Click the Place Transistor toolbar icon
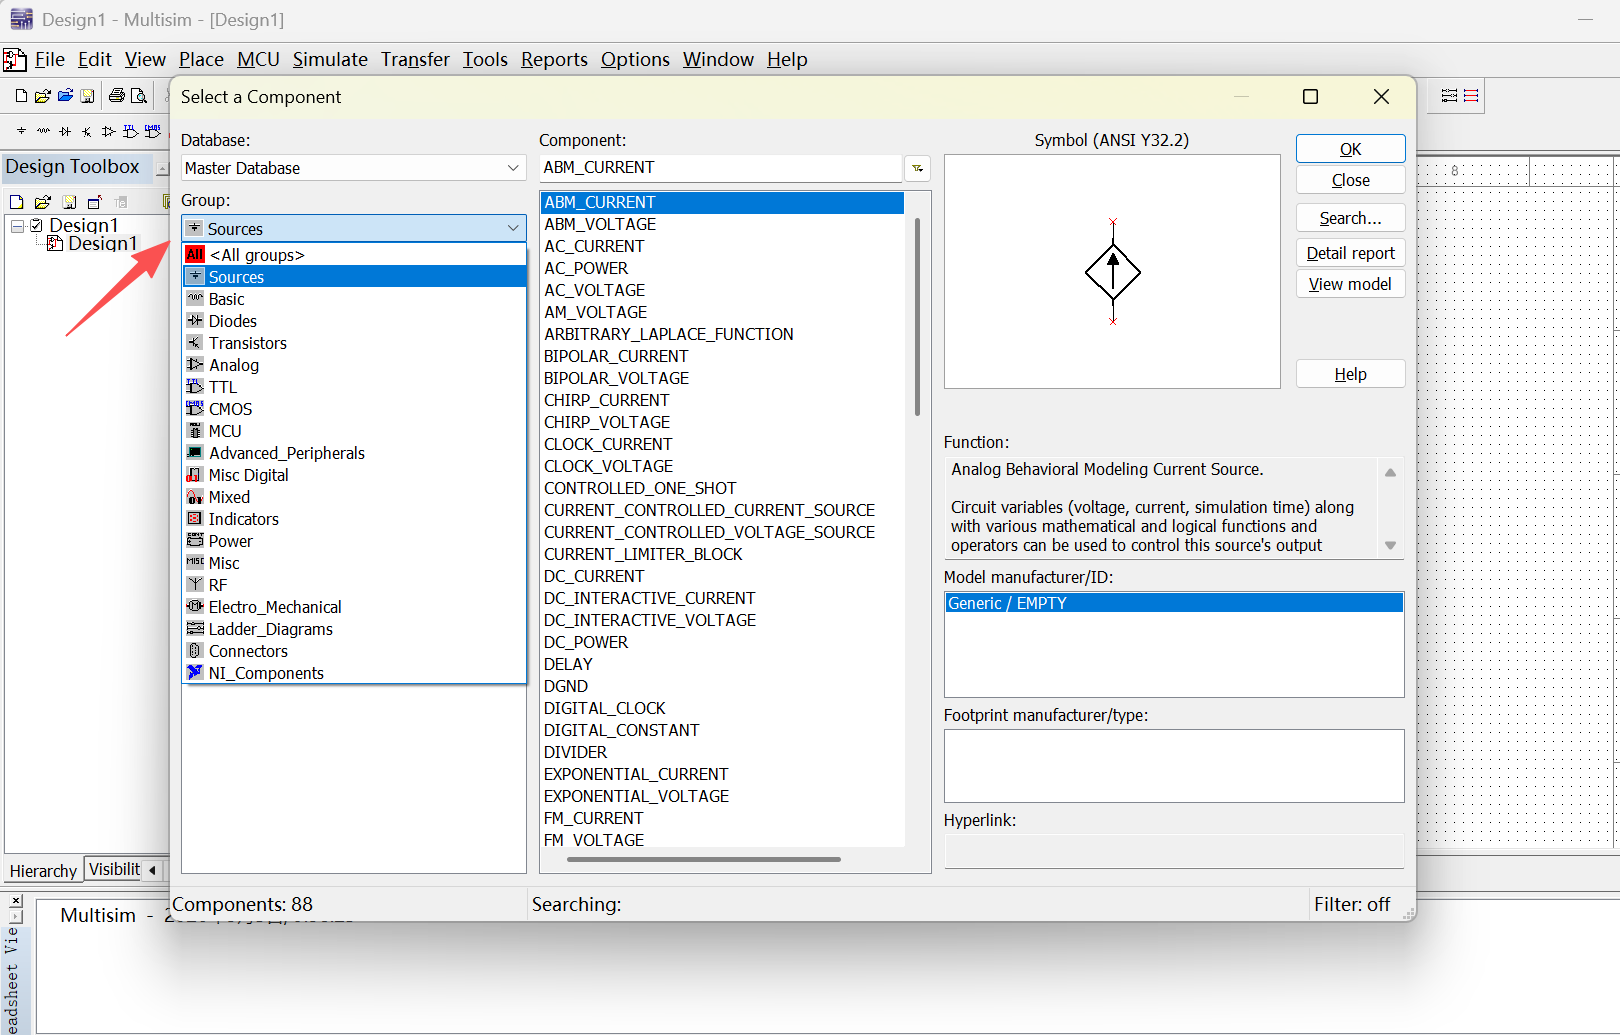 click(x=87, y=131)
